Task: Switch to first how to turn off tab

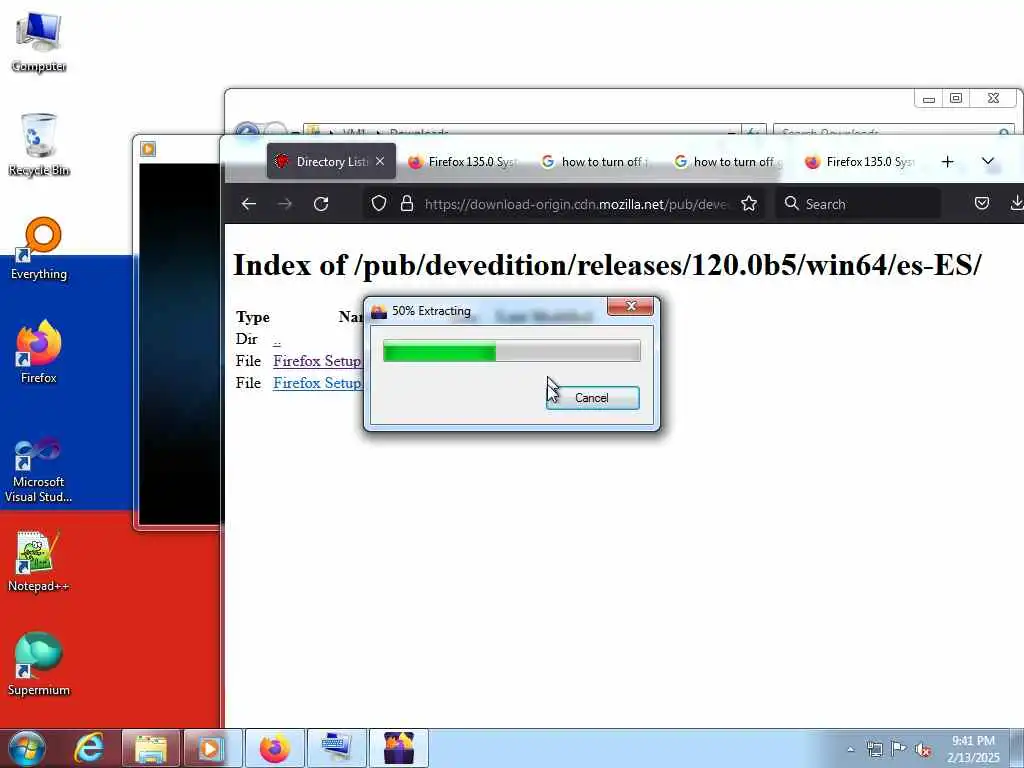Action: (596, 161)
